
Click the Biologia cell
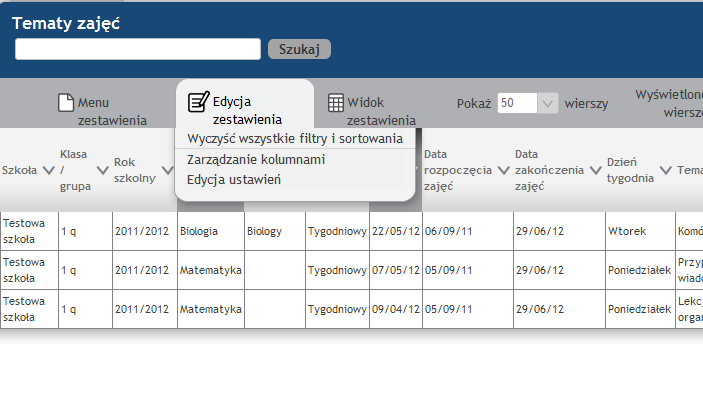click(x=211, y=231)
